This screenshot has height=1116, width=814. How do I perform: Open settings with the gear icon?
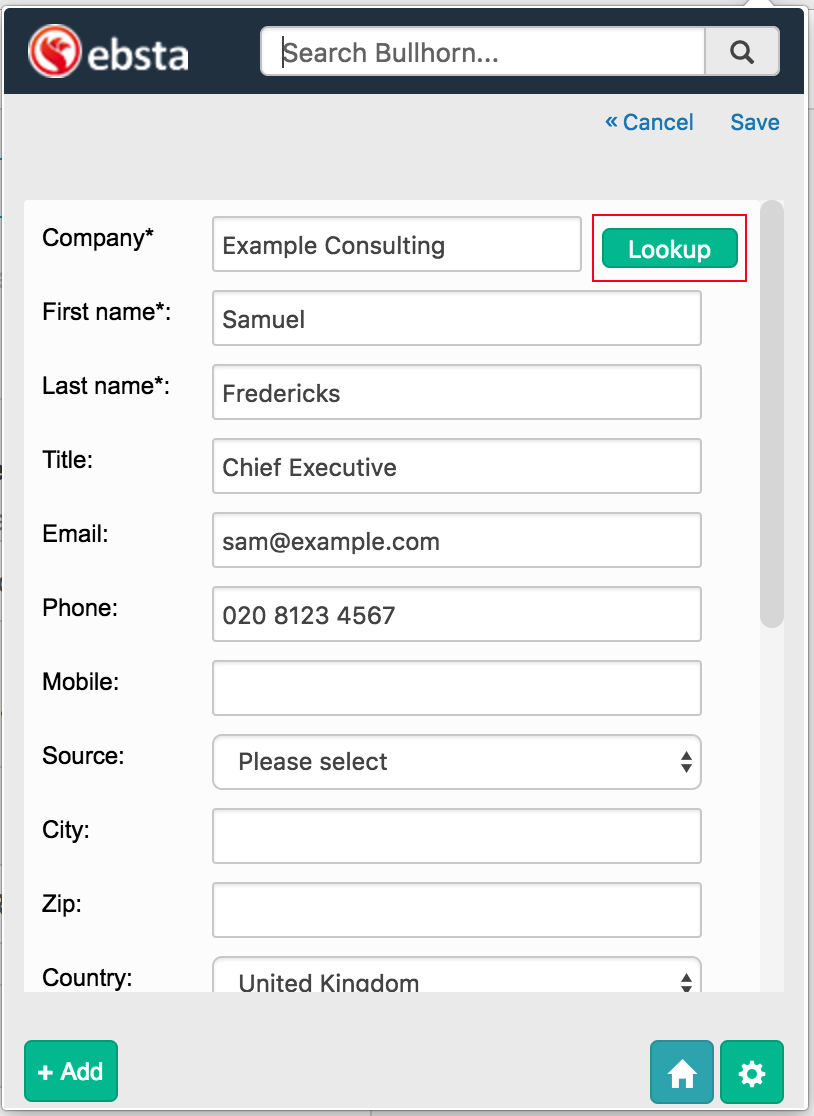click(x=751, y=1073)
